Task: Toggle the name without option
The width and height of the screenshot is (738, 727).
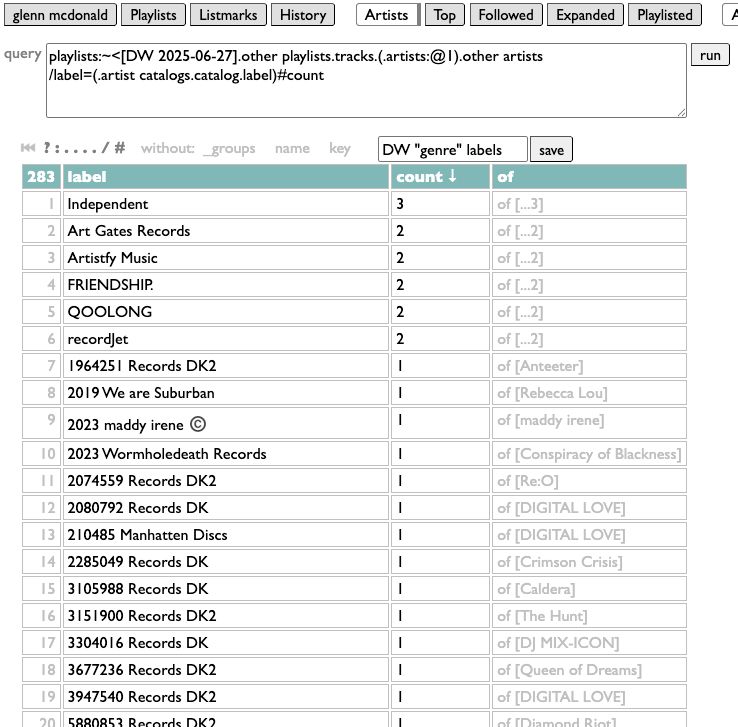Action: click(292, 149)
